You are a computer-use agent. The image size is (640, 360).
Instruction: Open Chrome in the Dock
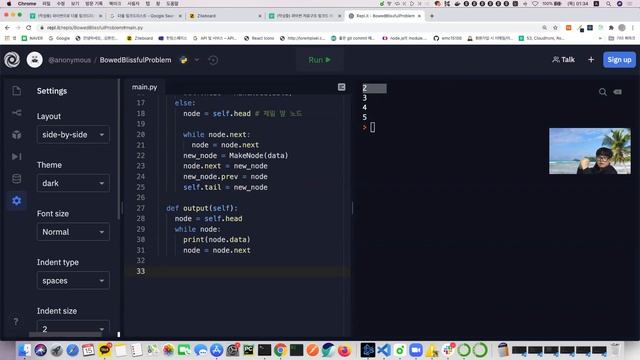click(280, 350)
